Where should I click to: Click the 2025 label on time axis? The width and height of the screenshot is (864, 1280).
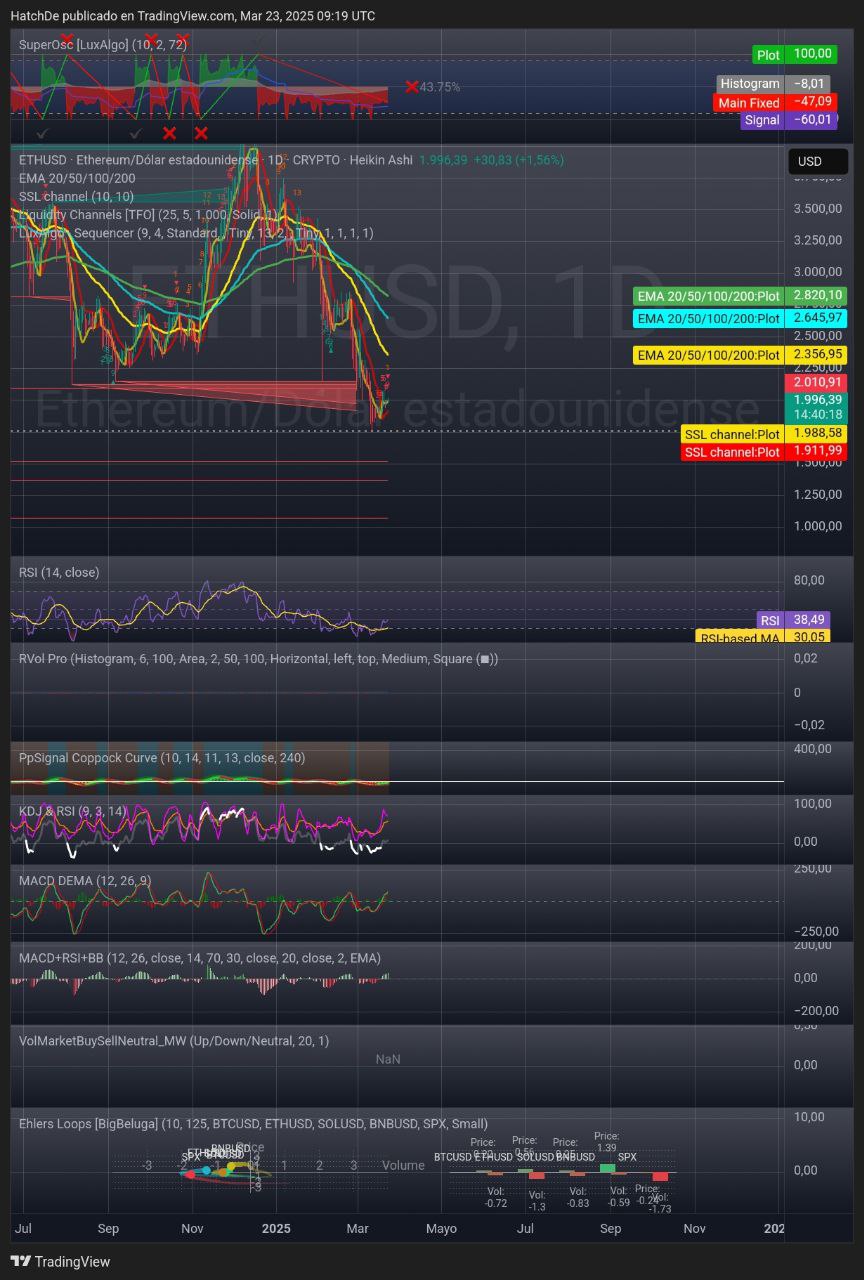point(276,1228)
